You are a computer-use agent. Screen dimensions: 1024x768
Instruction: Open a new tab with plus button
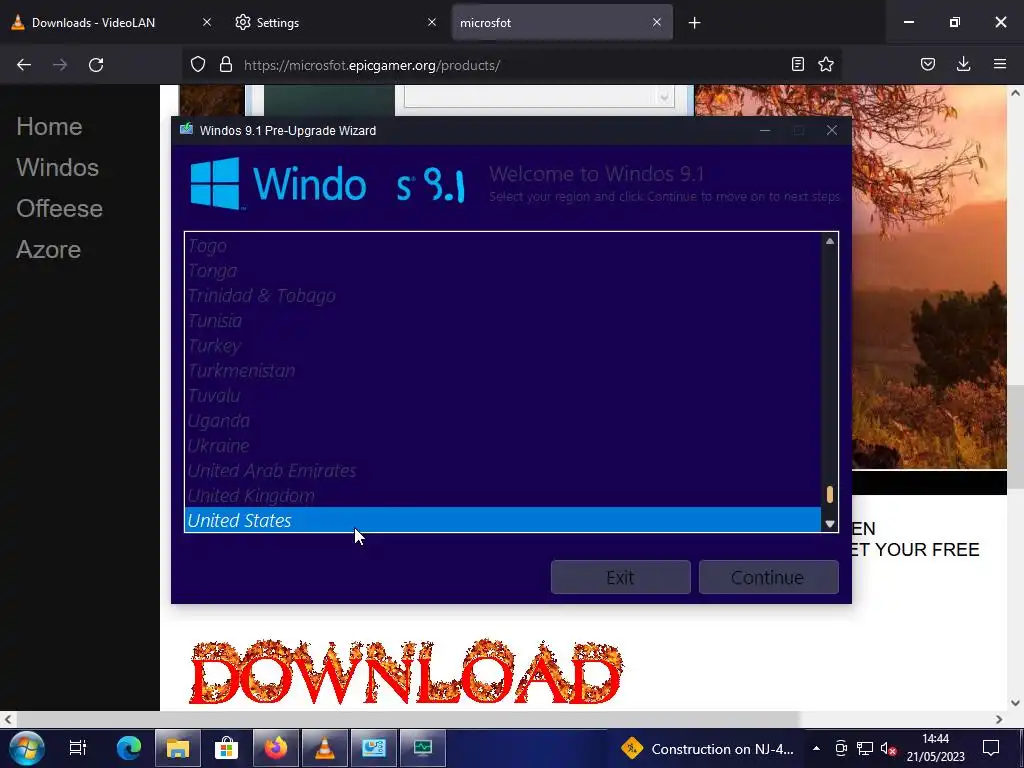tap(694, 23)
